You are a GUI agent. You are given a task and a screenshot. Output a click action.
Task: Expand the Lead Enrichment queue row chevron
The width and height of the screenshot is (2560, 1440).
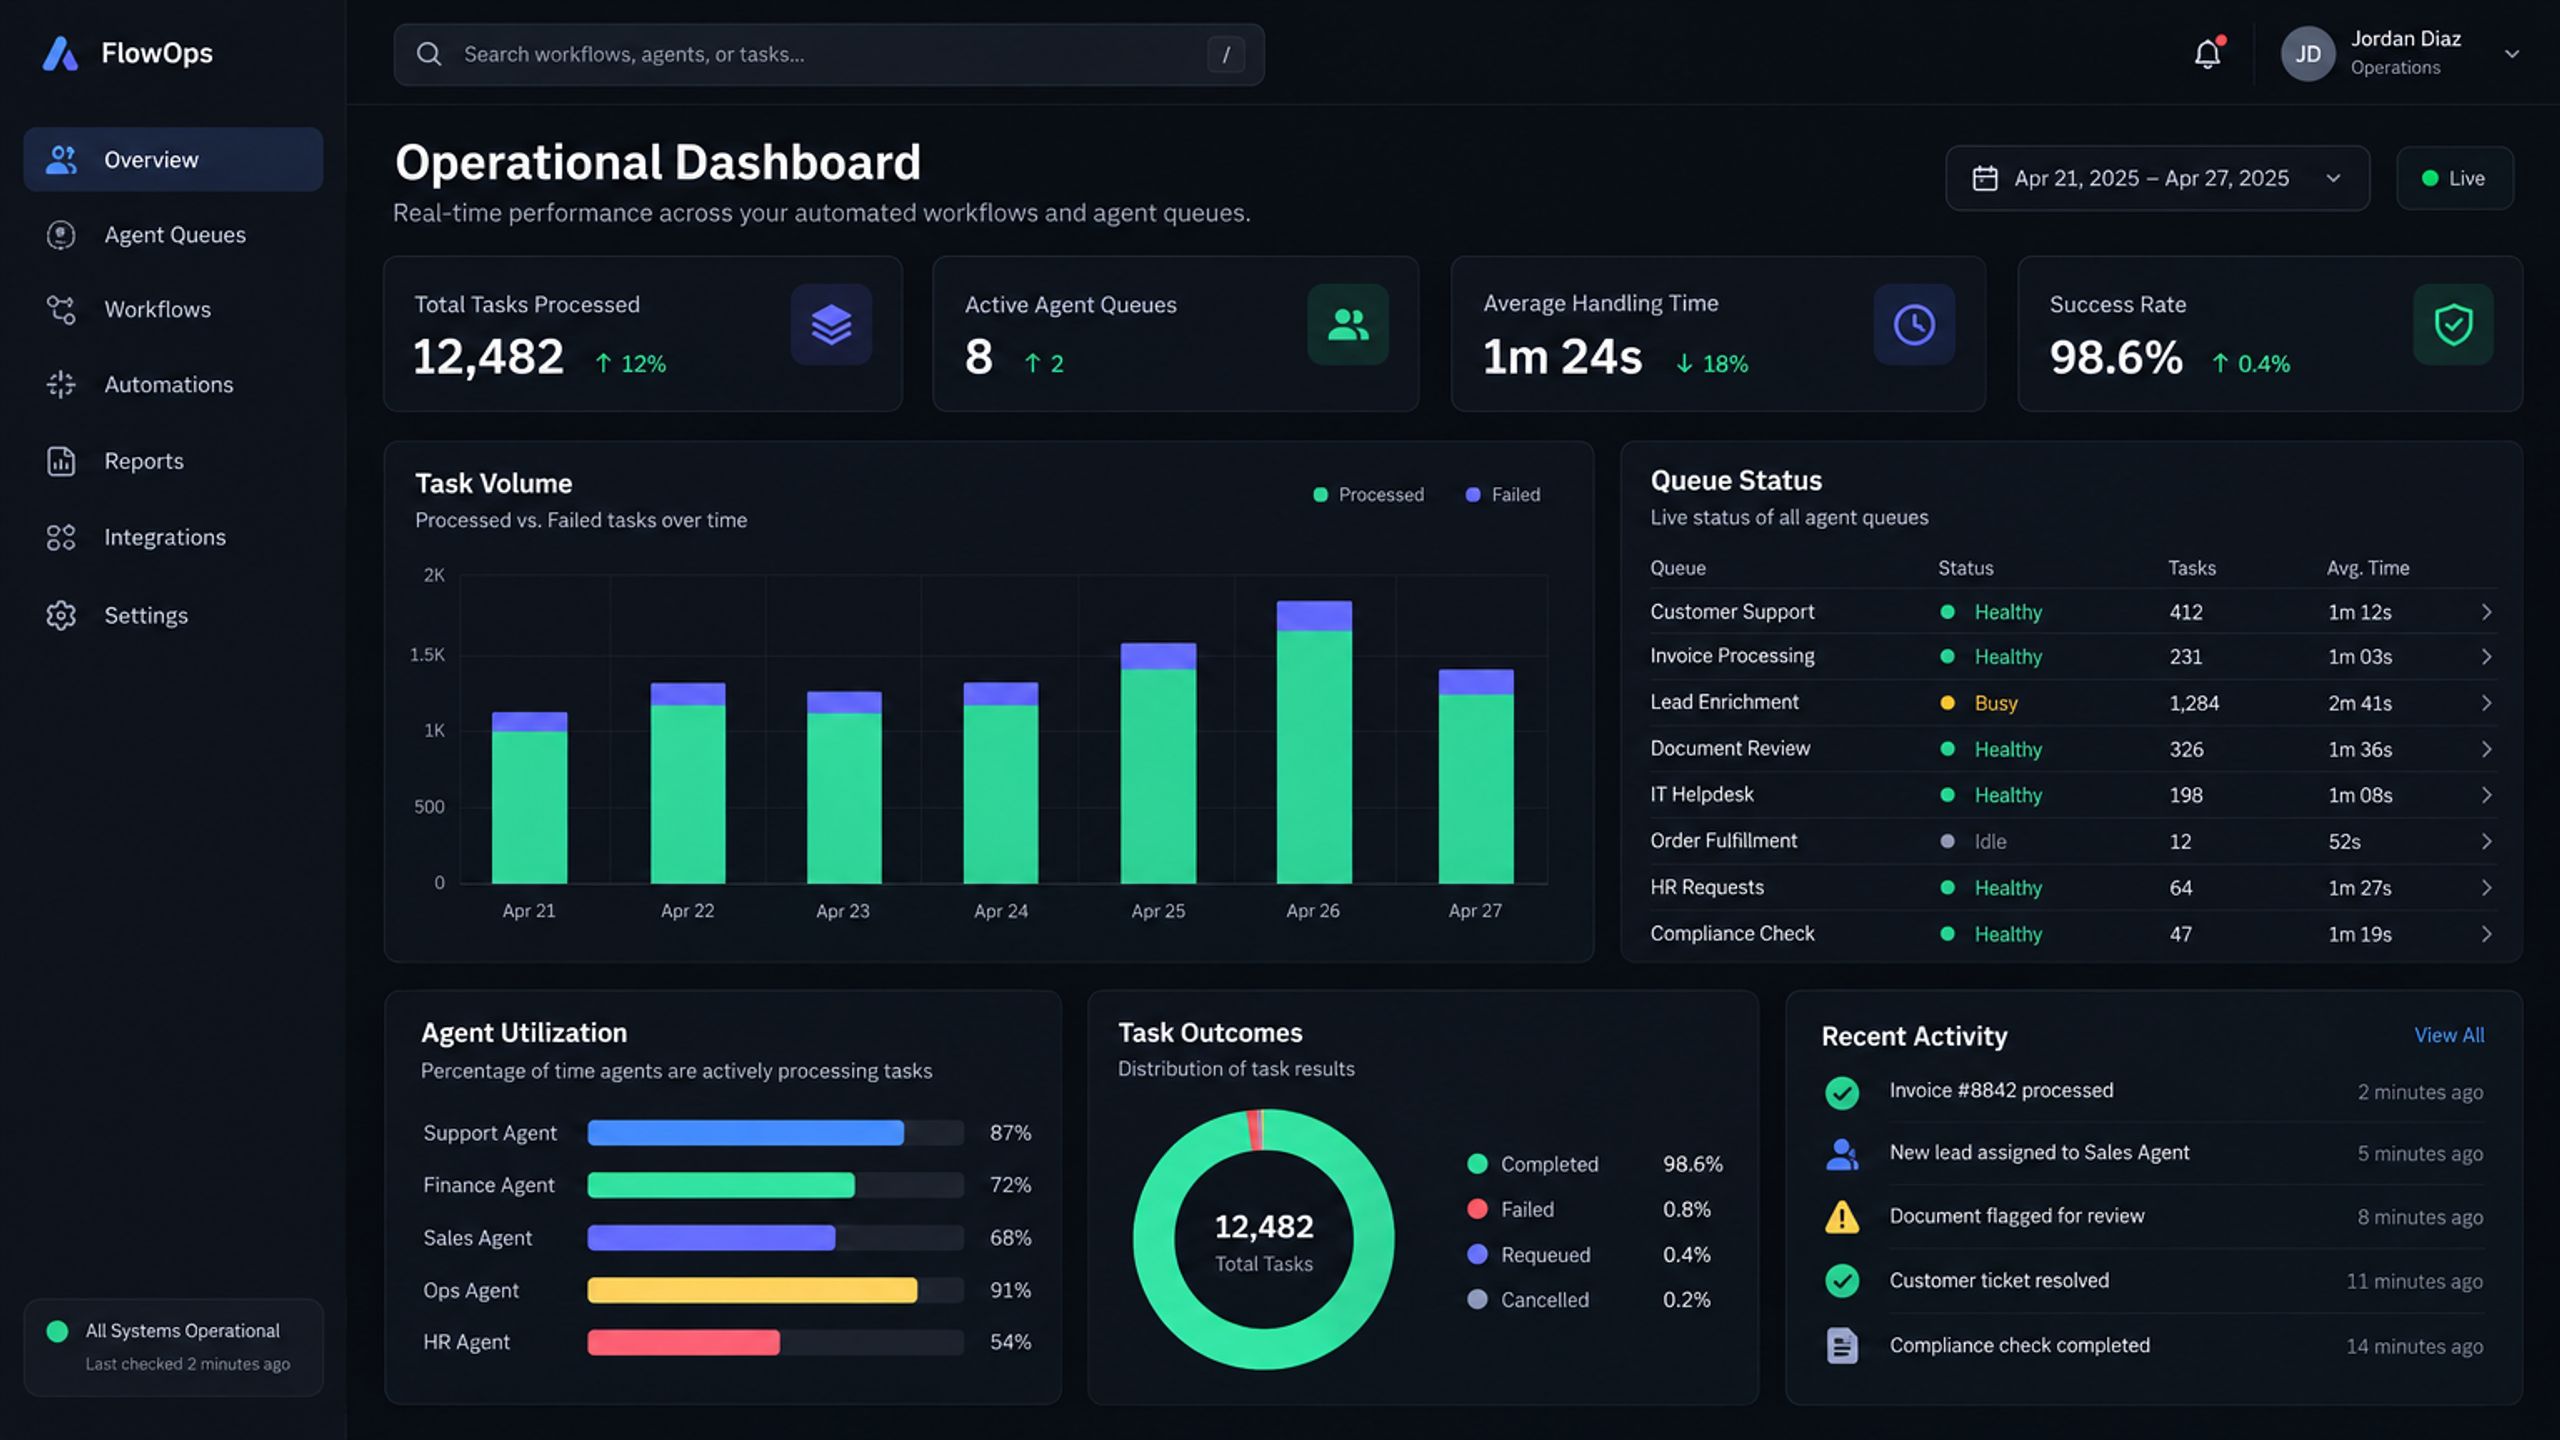click(2486, 703)
